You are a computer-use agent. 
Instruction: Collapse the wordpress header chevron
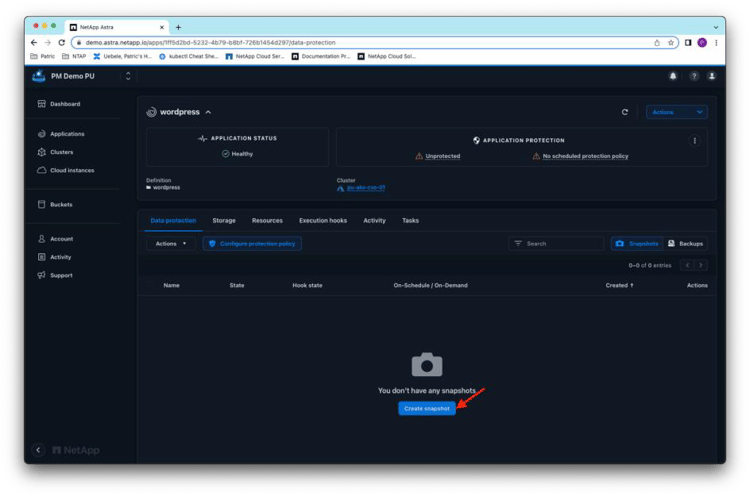[208, 112]
